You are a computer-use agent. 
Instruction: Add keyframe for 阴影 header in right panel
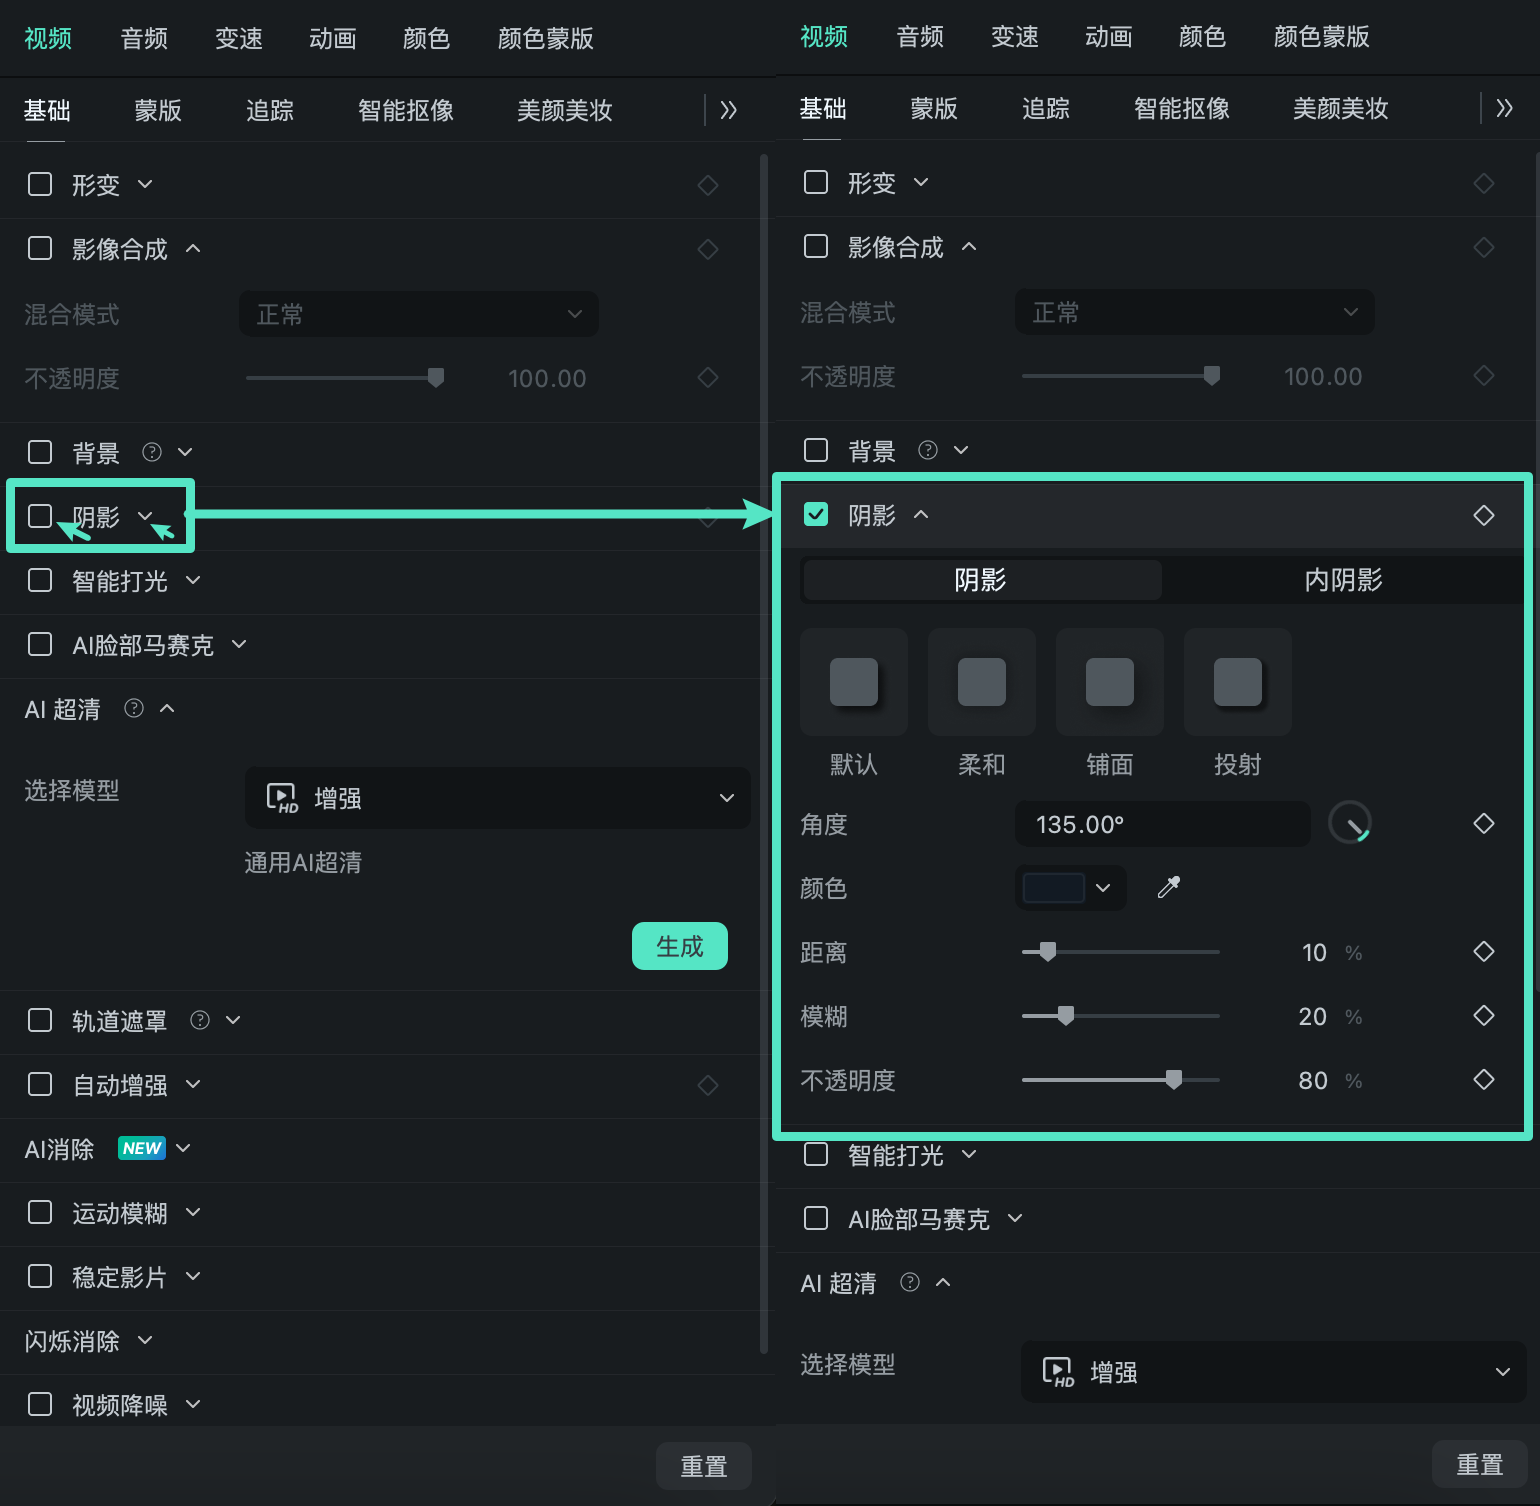(x=1484, y=515)
